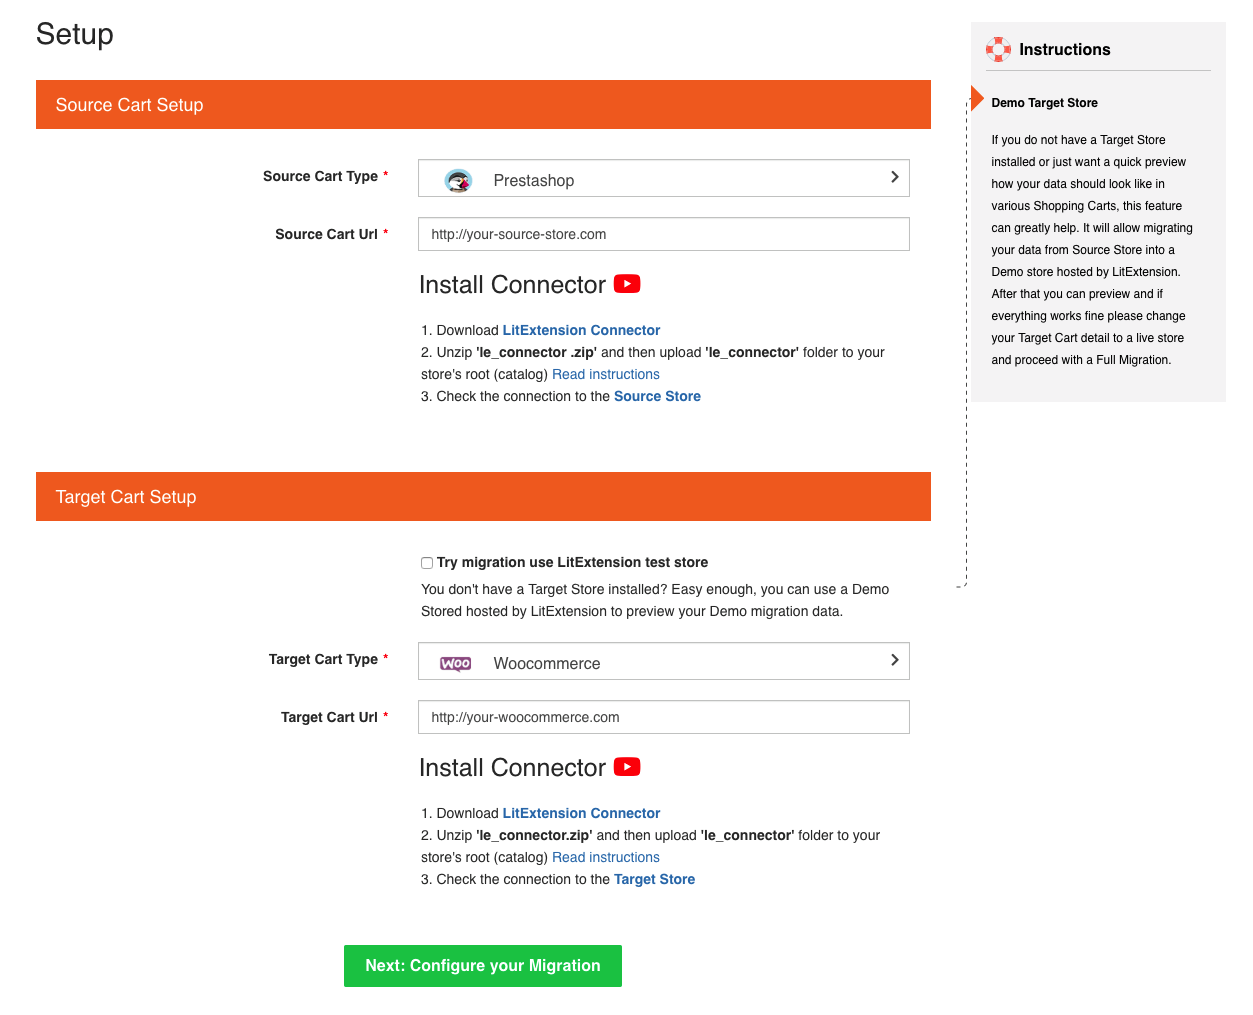The image size is (1253, 1015).
Task: Open the Source Cart Type dropdown
Action: tap(663, 179)
